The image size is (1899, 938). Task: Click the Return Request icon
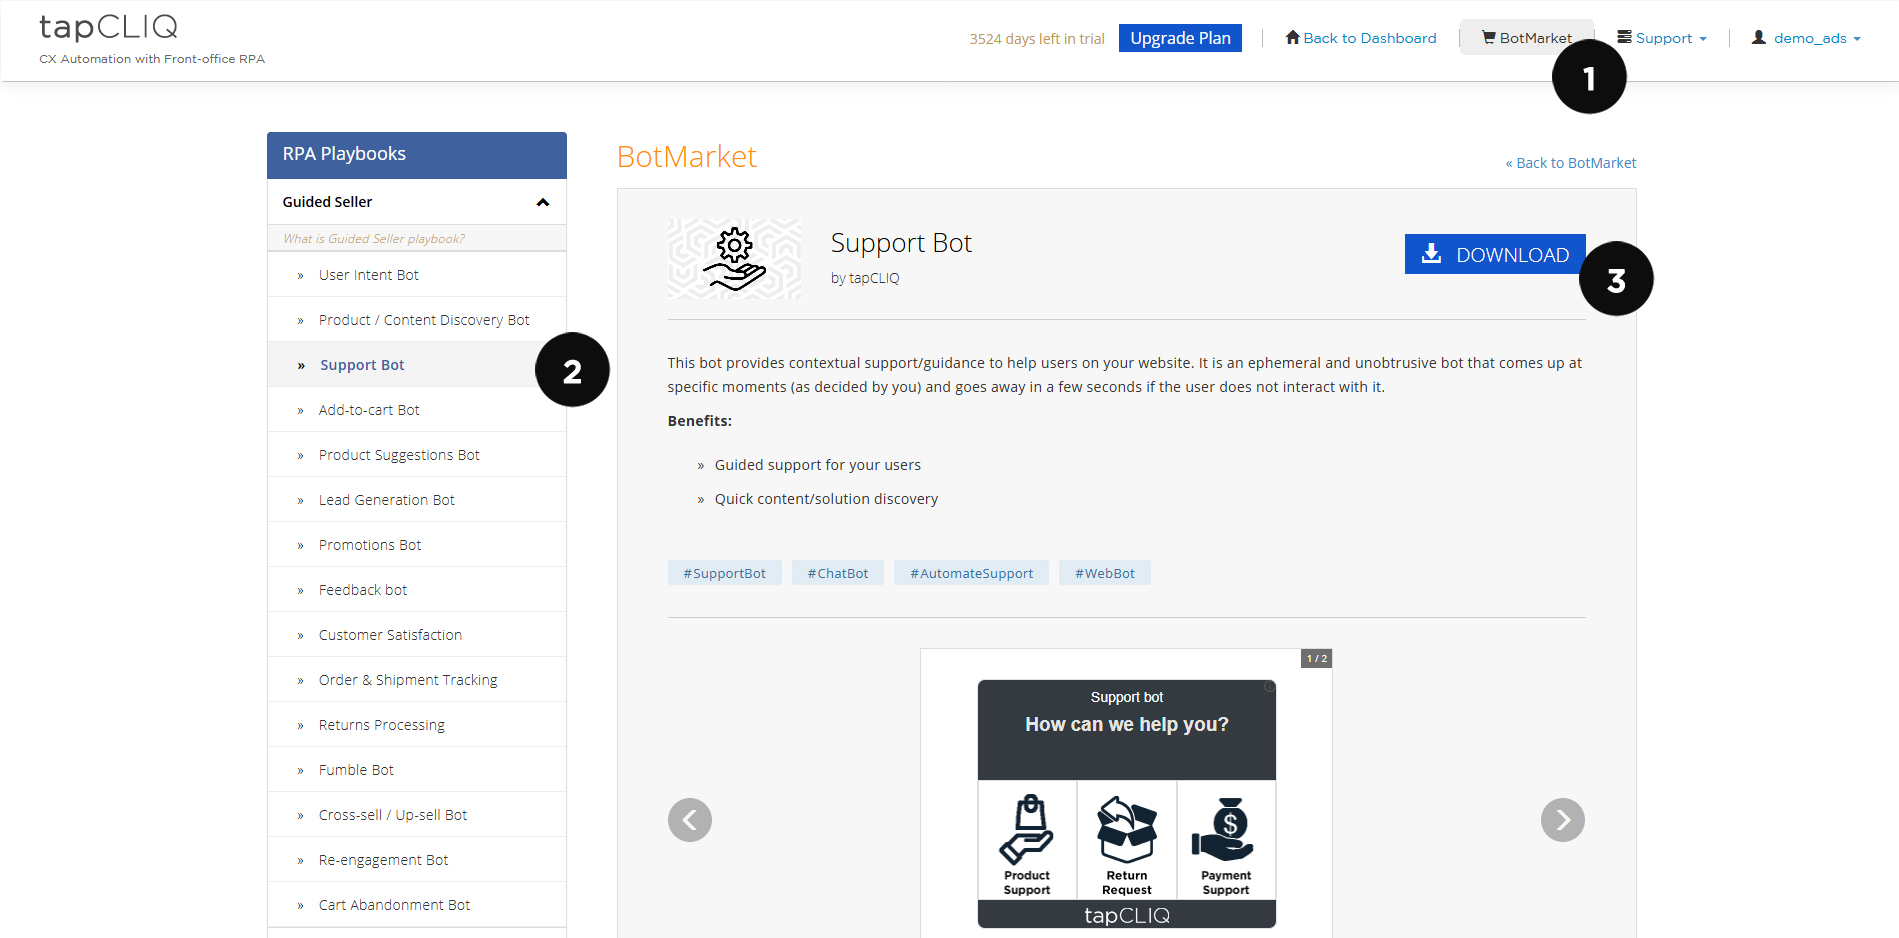[1127, 840]
